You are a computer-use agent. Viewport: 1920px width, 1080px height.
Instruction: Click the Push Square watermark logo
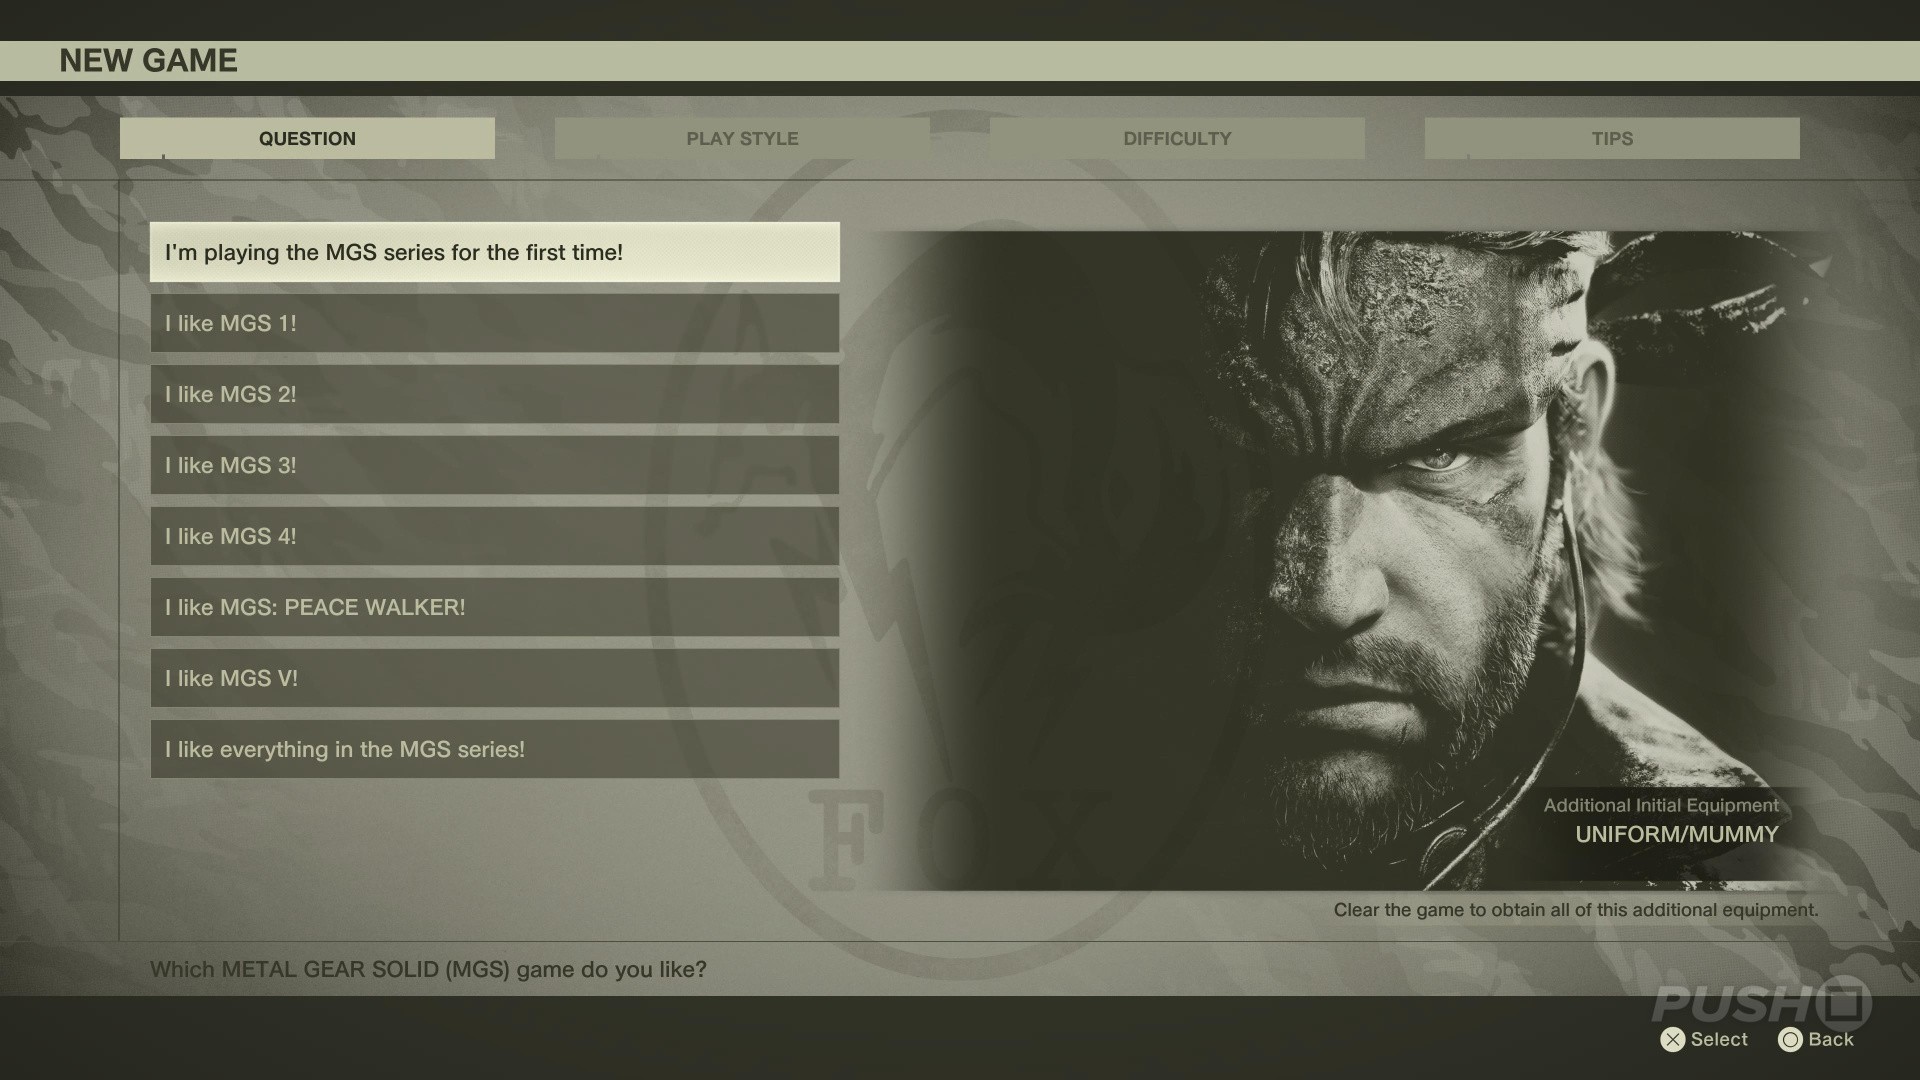pos(1760,1003)
